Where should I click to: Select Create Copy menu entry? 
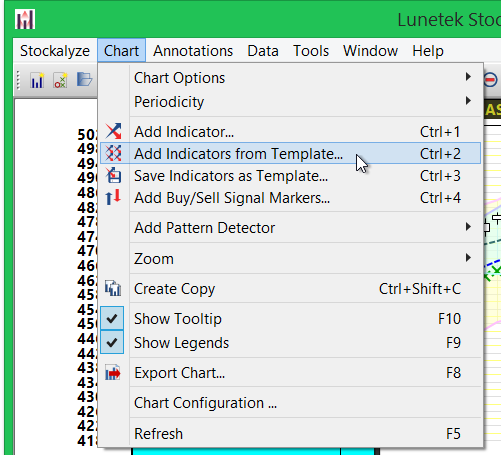click(x=290, y=289)
